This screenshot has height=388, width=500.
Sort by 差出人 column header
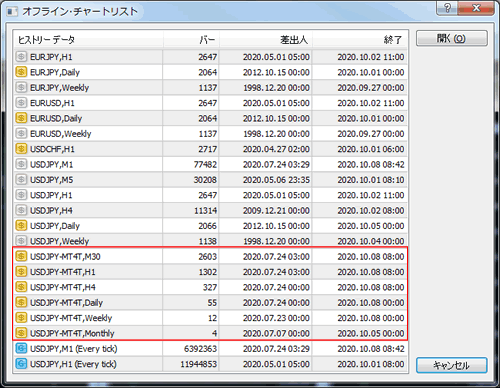266,40
